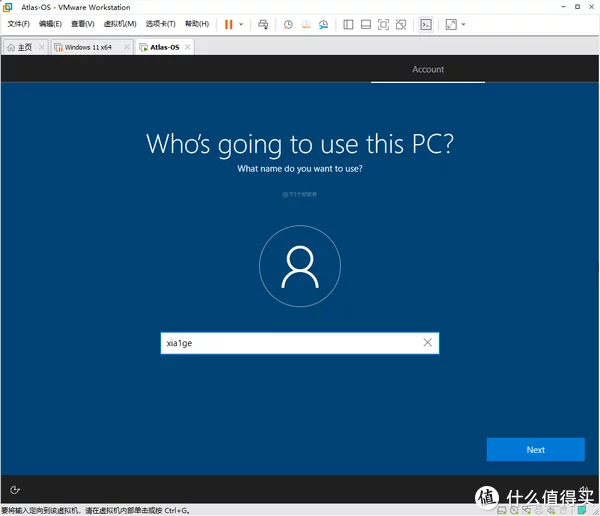Viewport: 600px width, 516px height.
Task: Click the teal message log icon in status bar
Action: pyautogui.click(x=582, y=510)
